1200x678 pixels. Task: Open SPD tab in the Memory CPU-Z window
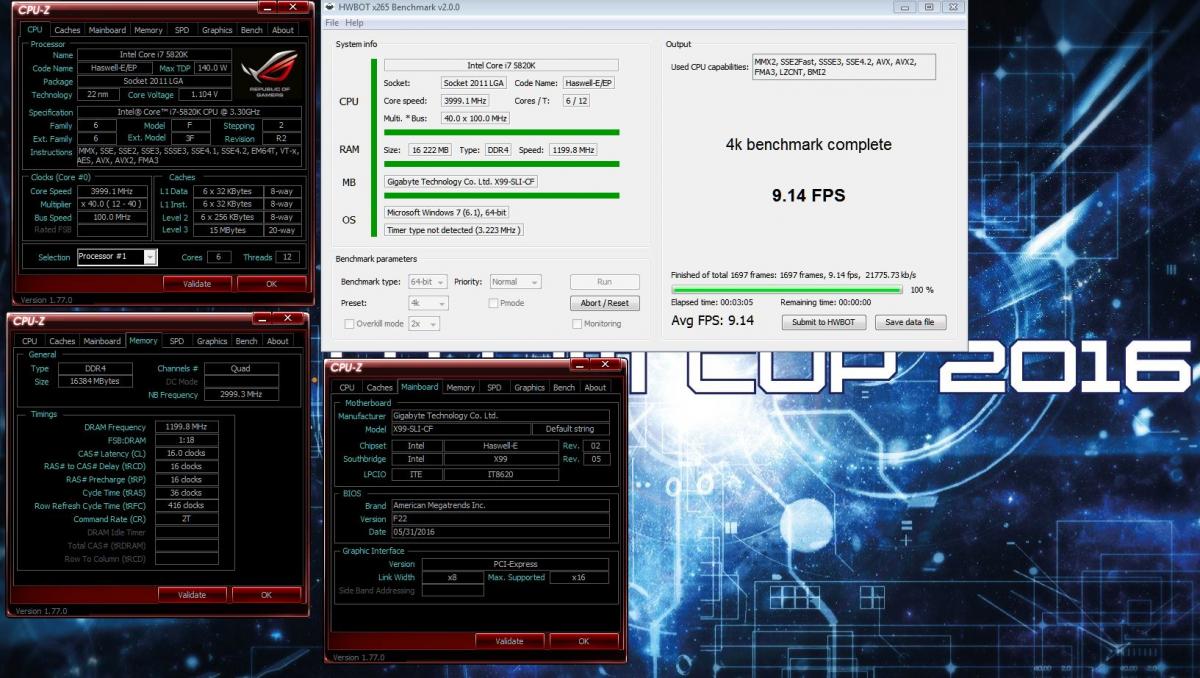(176, 341)
